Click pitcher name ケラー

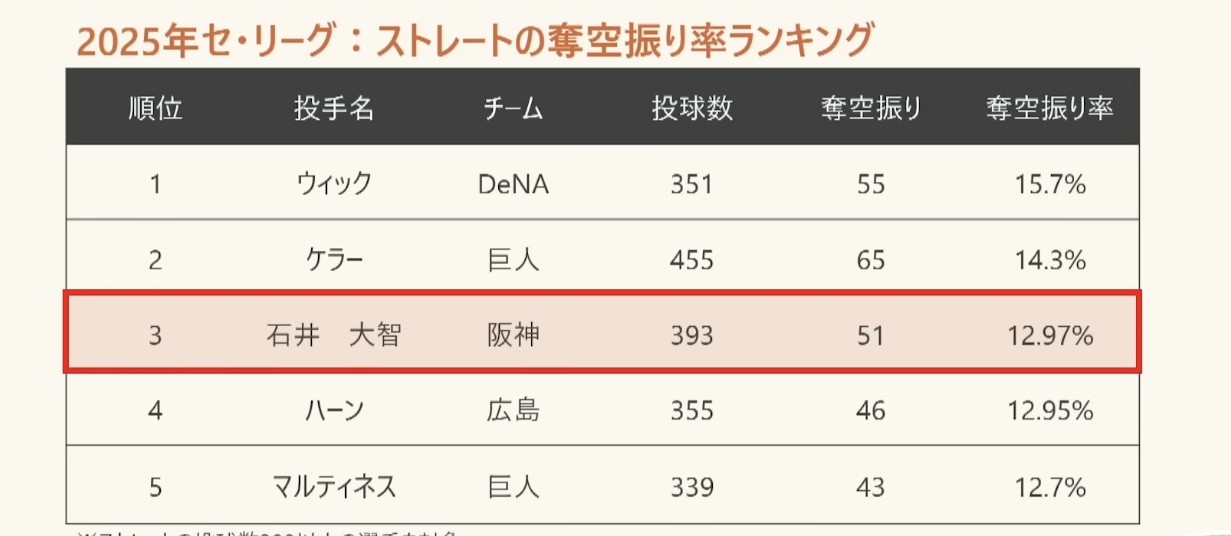pos(334,260)
